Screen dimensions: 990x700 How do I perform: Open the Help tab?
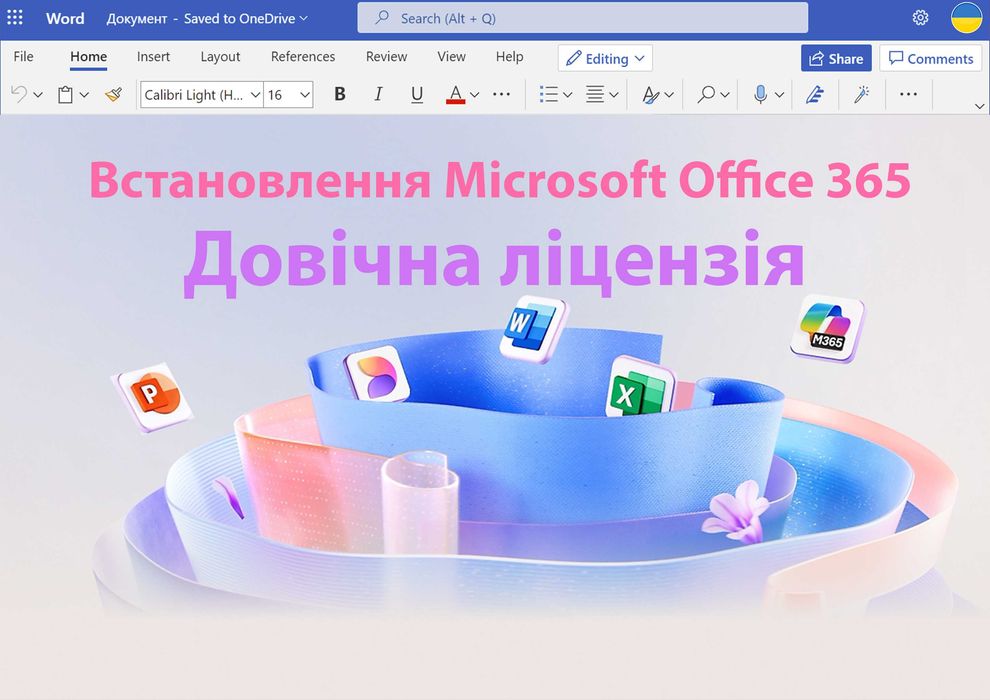[510, 57]
